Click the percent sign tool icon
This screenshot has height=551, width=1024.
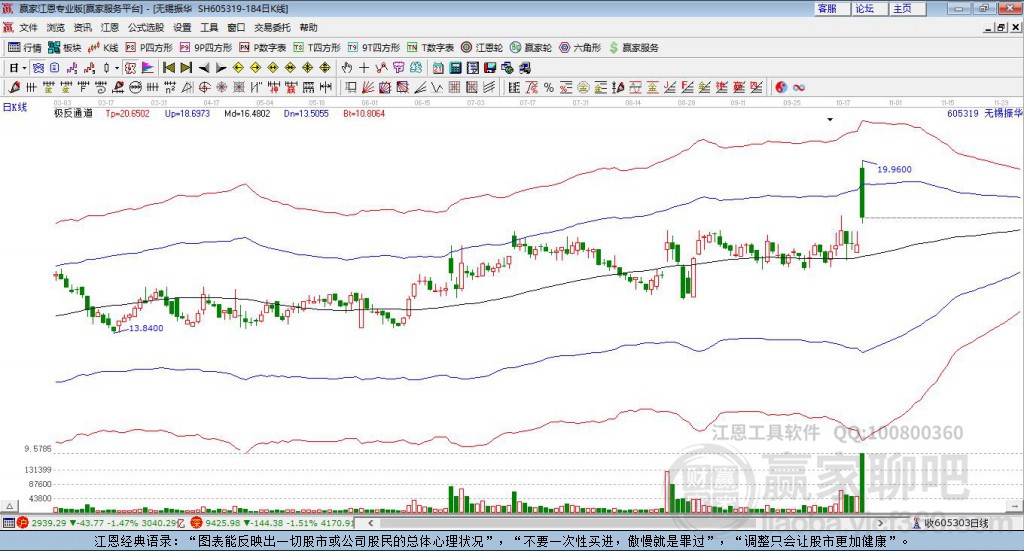(549, 87)
